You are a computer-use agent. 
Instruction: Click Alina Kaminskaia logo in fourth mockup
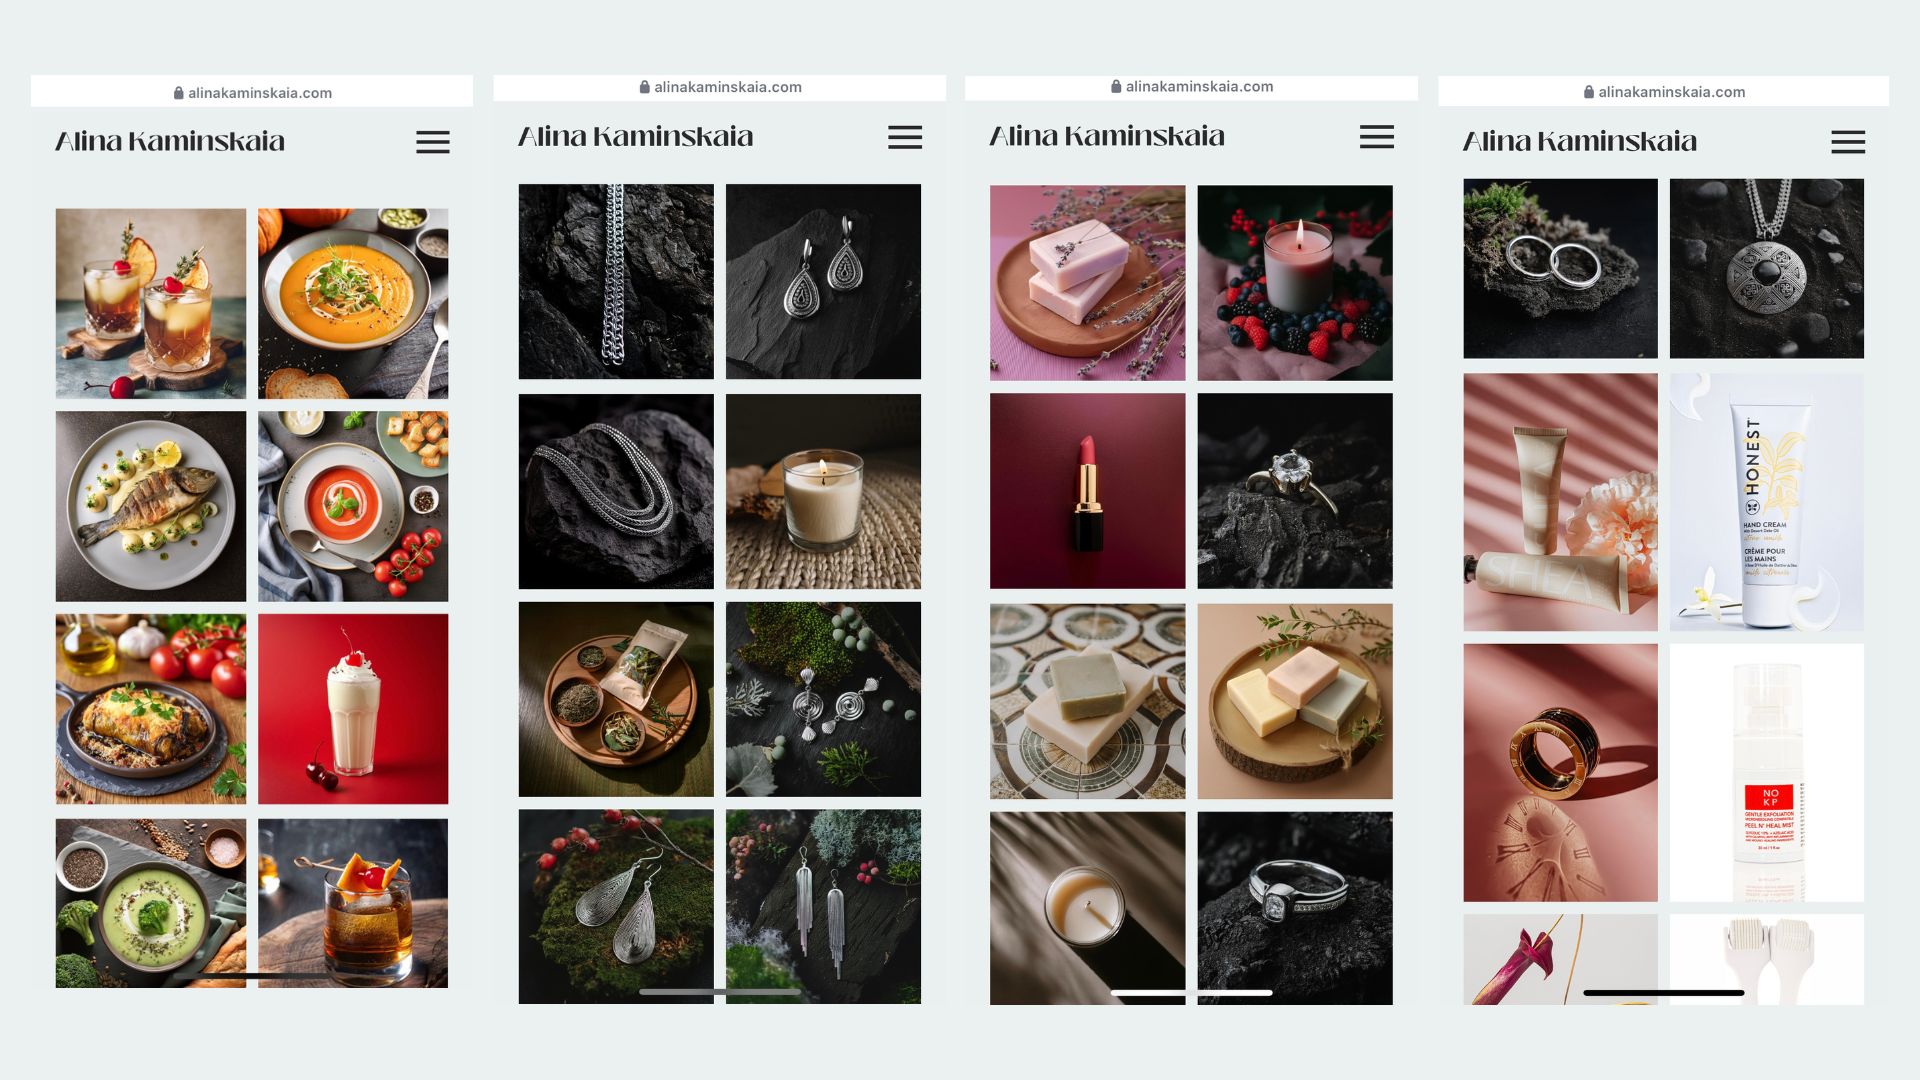pyautogui.click(x=1580, y=141)
